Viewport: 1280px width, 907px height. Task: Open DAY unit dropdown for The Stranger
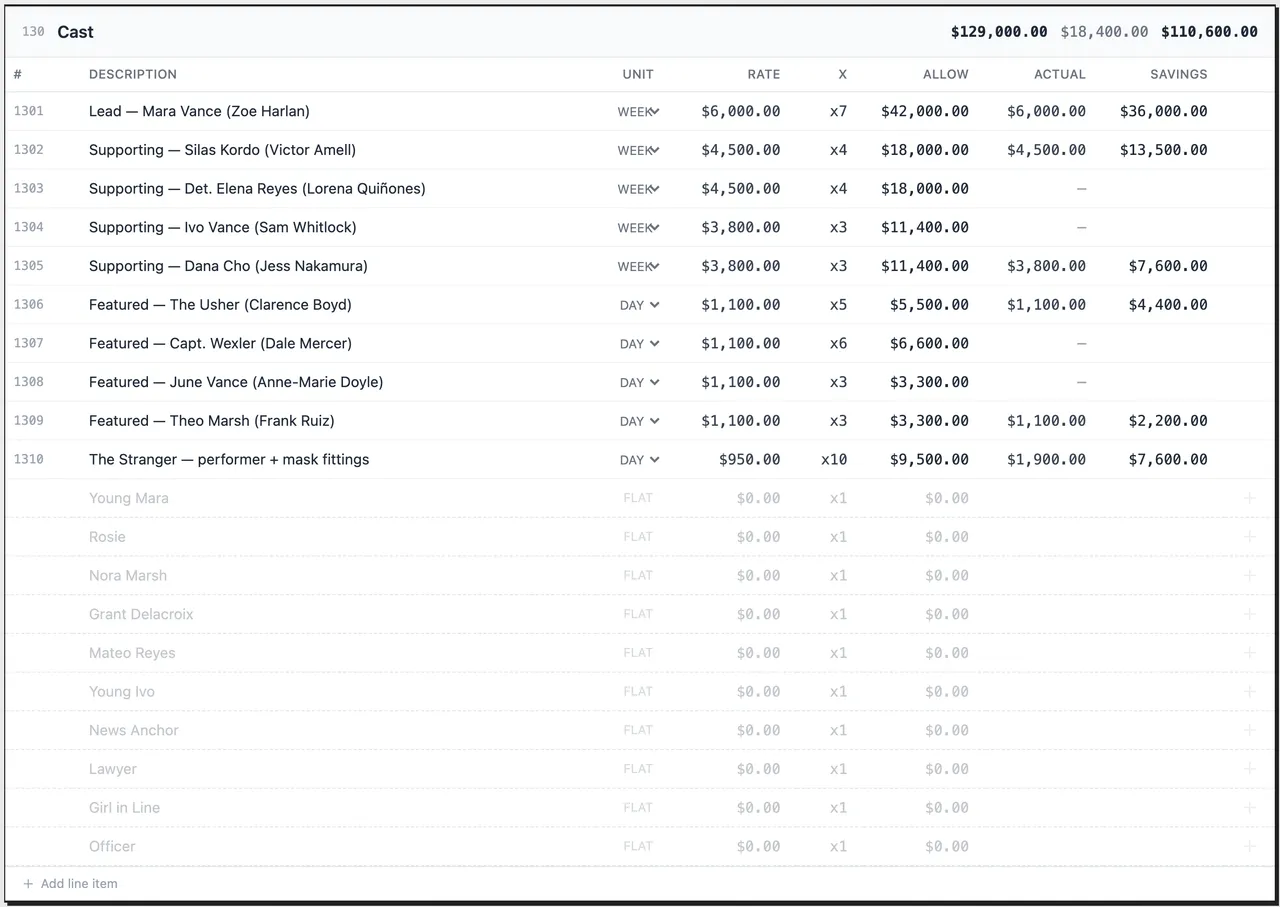click(638, 460)
